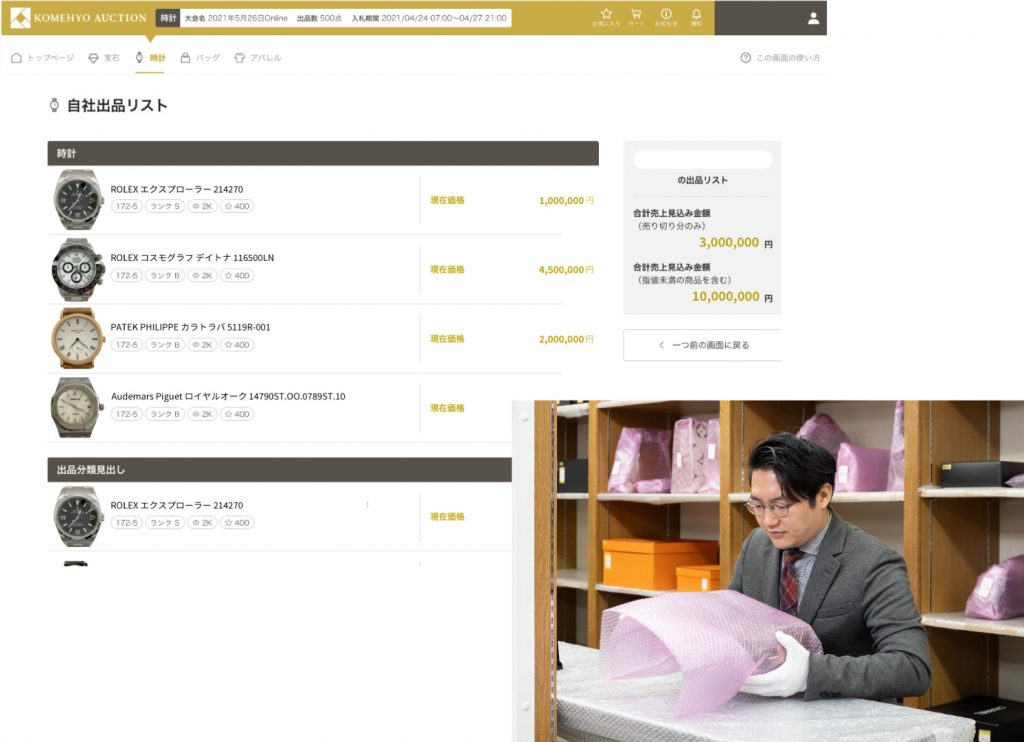Open the user account profile icon

813,18
